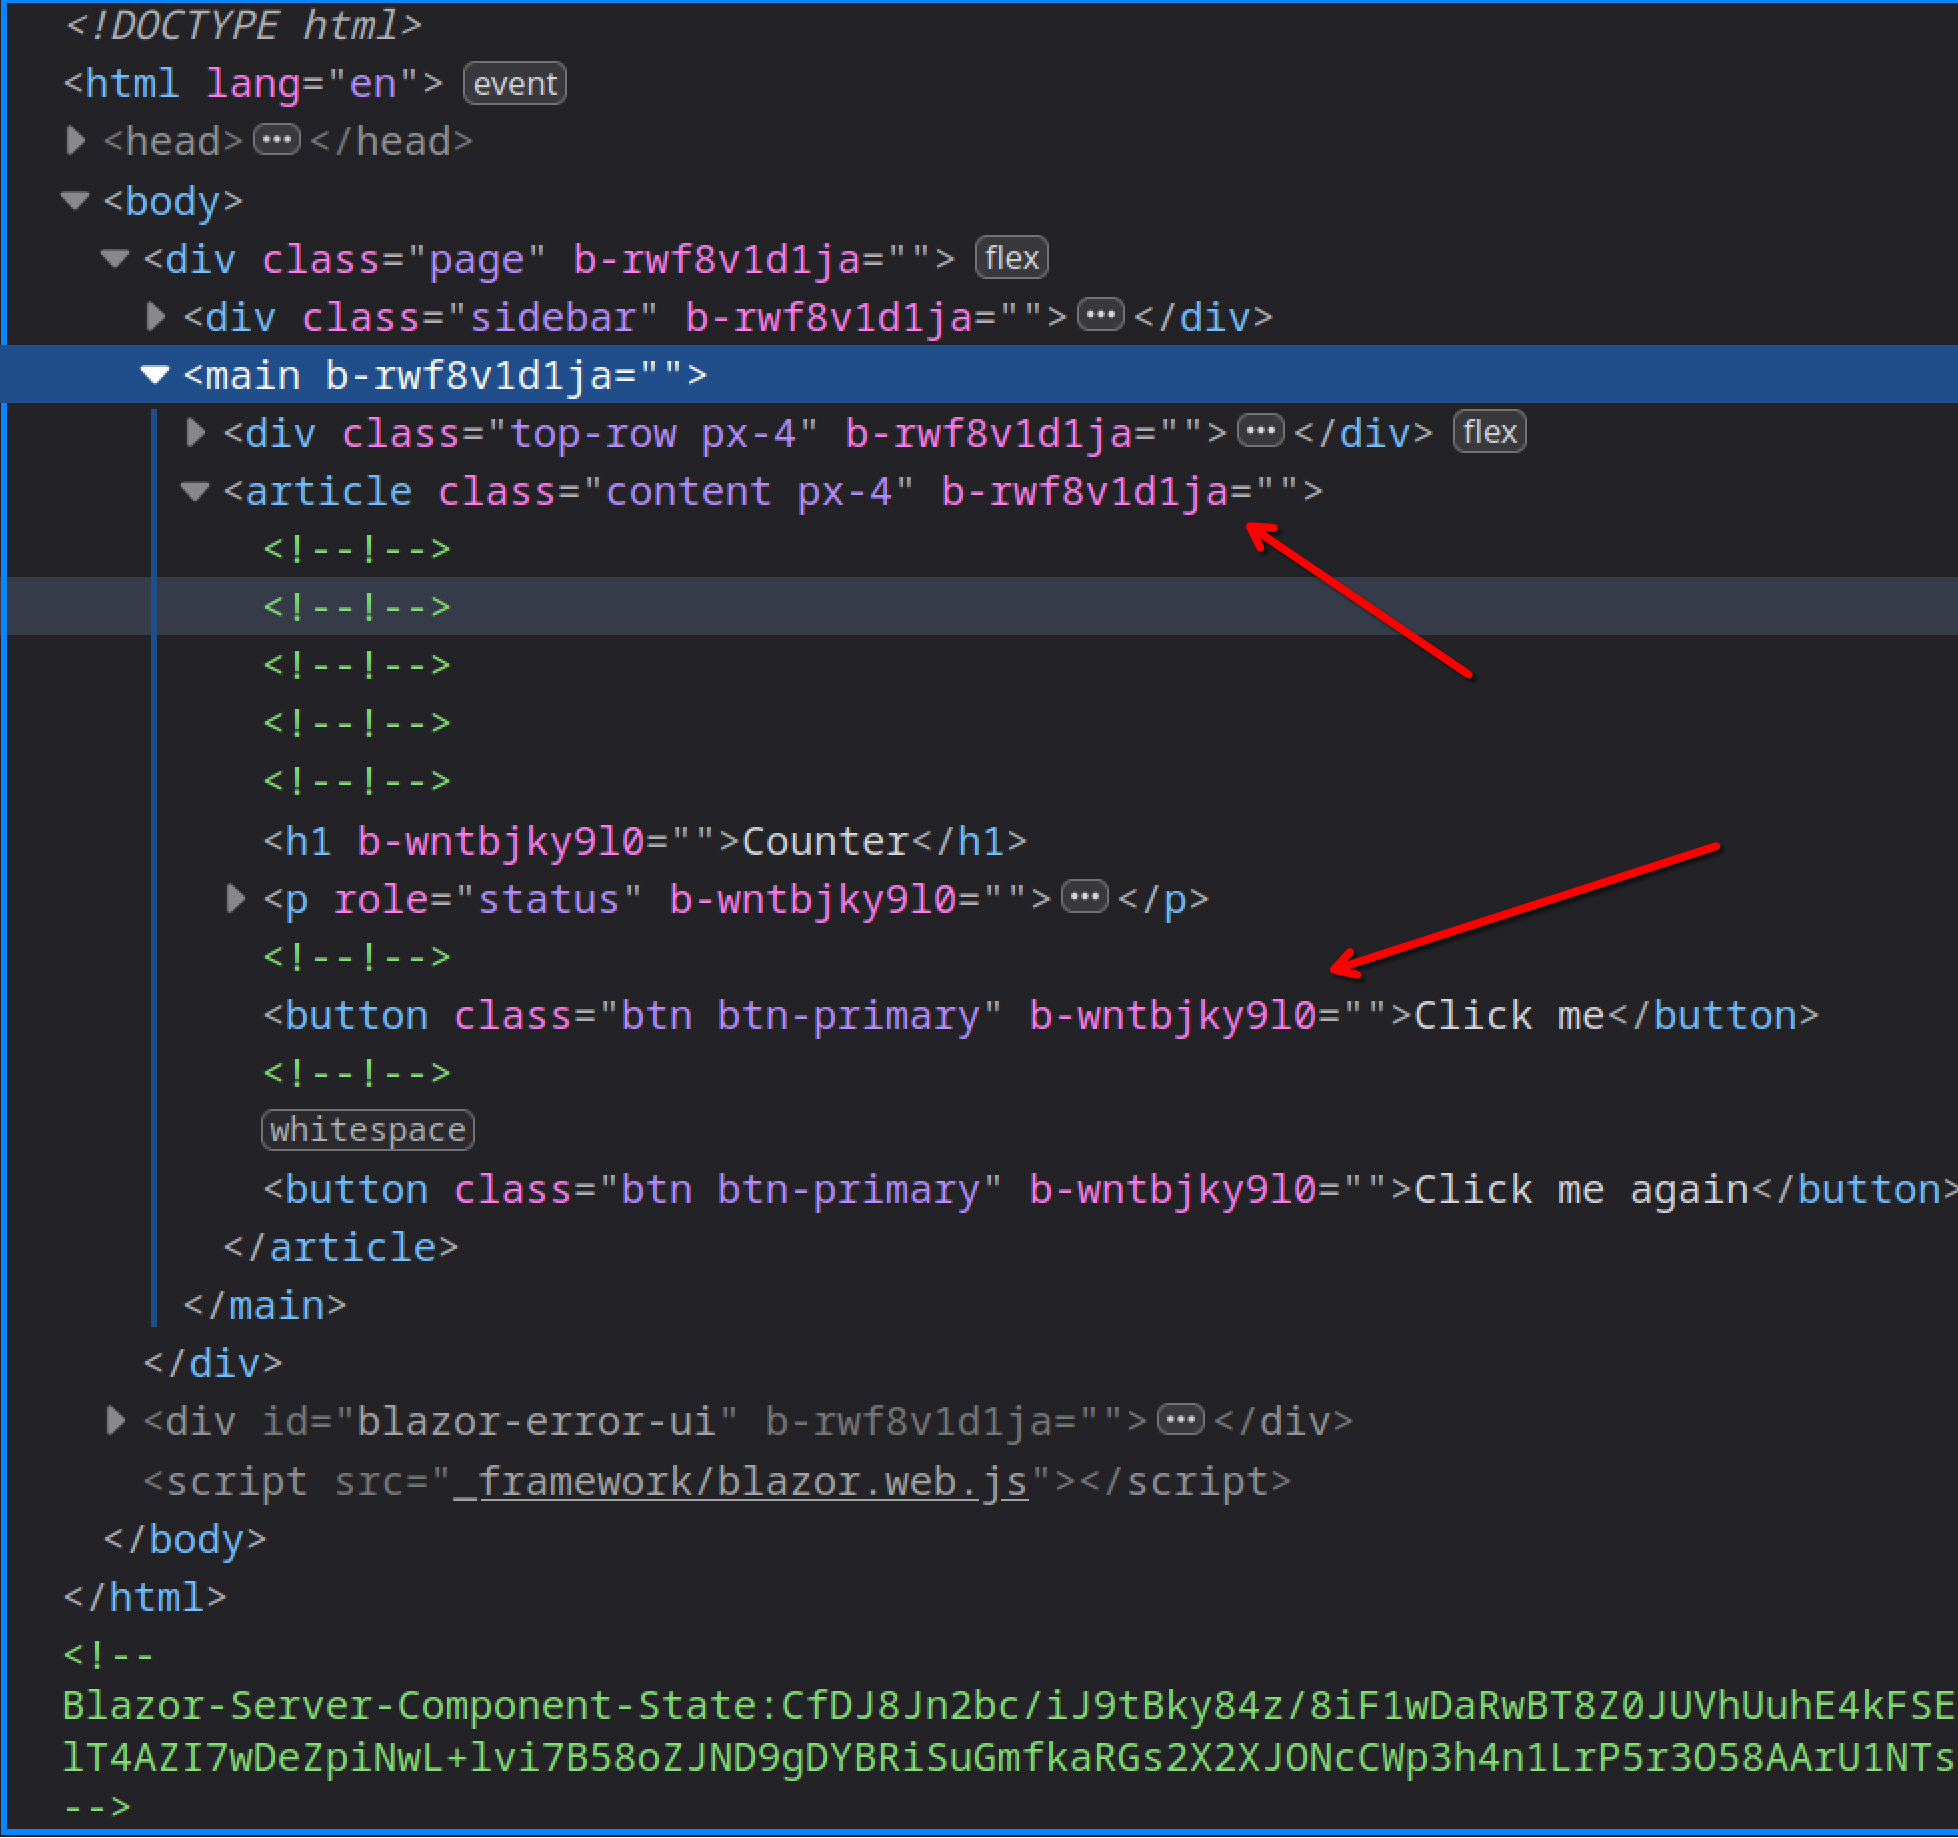Expand the blazor-error-ui div
The width and height of the screenshot is (1958, 1838).
[x=115, y=1421]
